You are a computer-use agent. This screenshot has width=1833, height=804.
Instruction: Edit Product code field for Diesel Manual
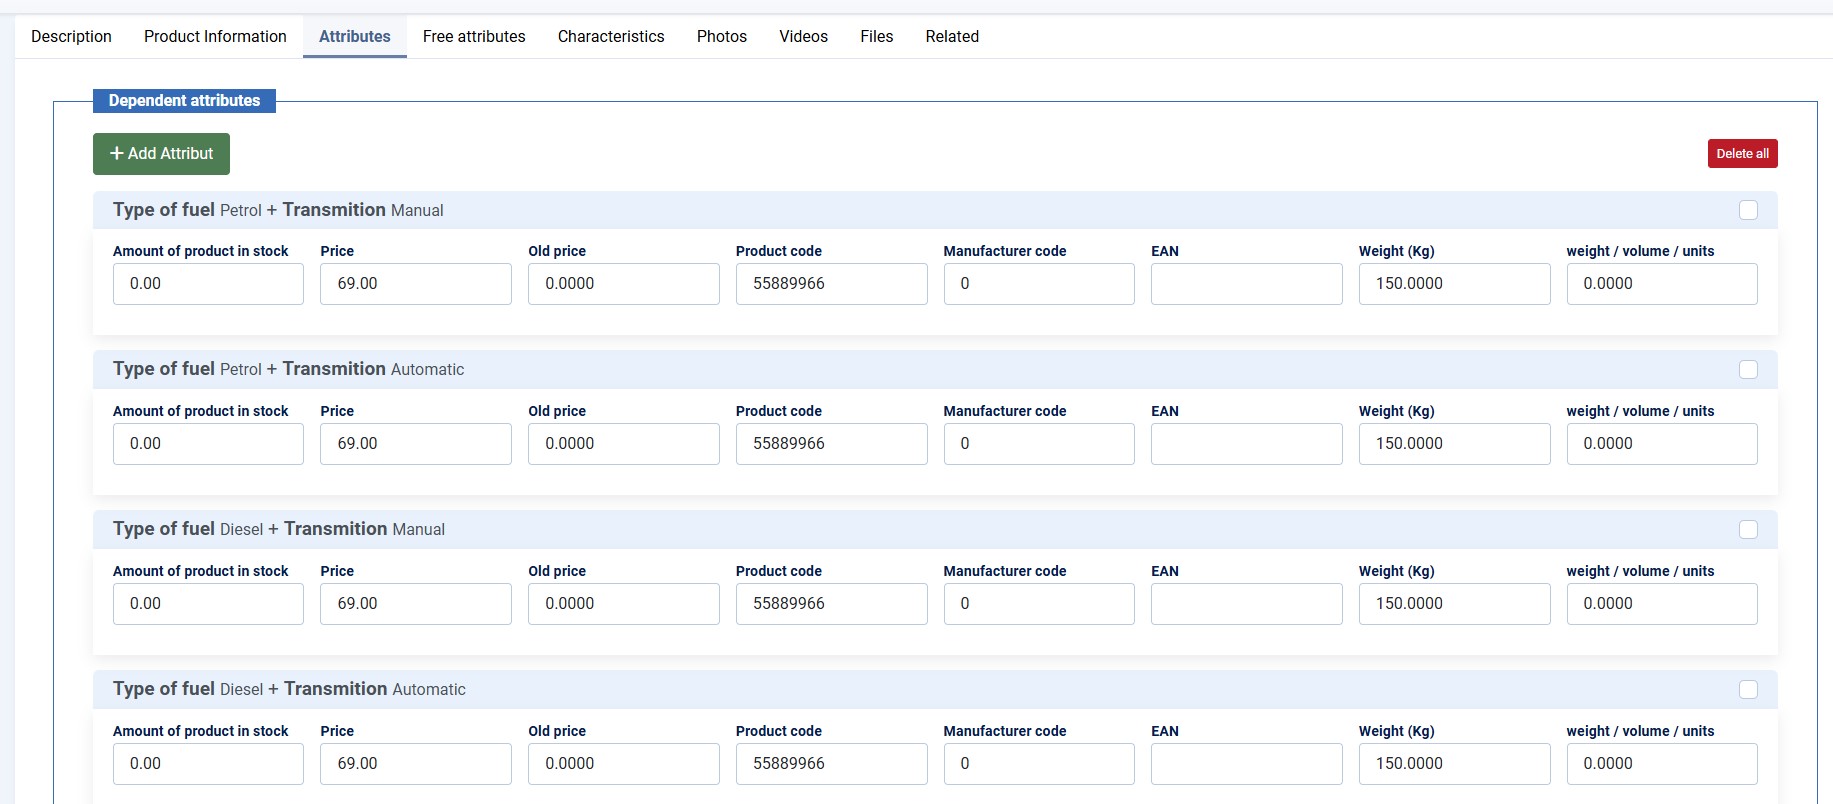(831, 604)
